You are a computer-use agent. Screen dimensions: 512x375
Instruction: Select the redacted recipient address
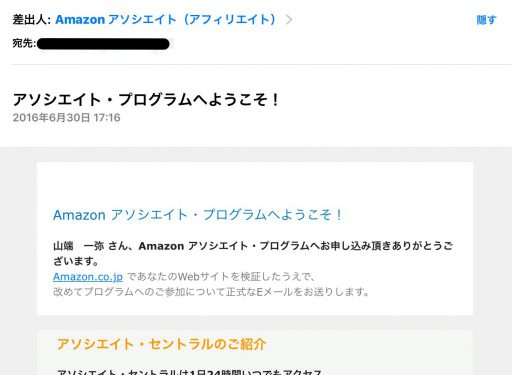point(103,44)
